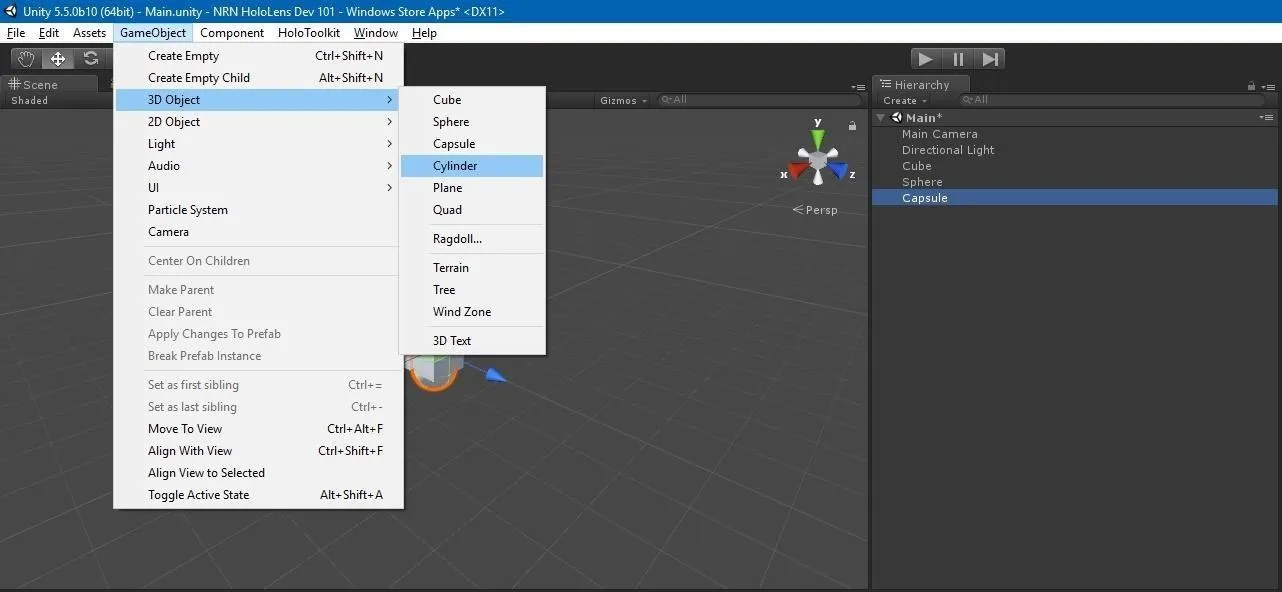Open the File menu
1282x592 pixels.
coord(16,33)
